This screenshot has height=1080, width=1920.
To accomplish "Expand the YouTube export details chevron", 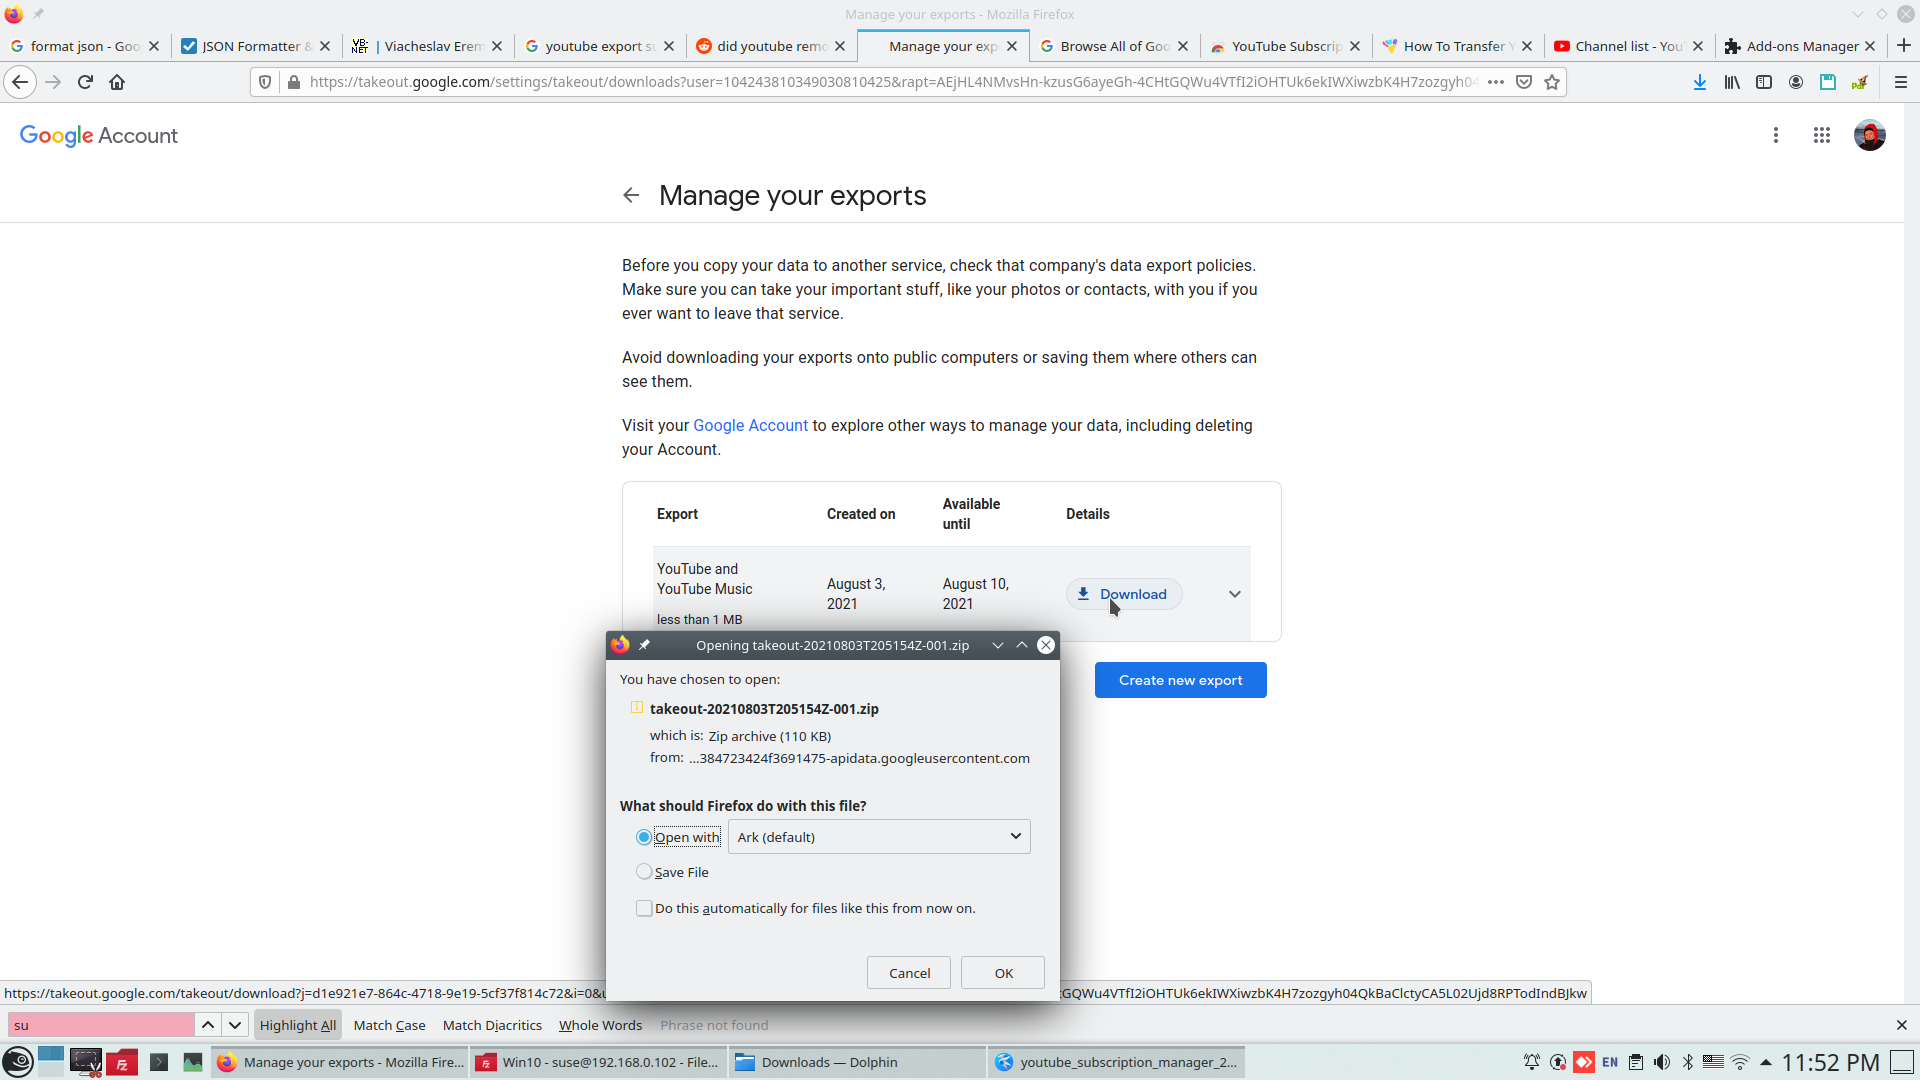I will tap(1235, 594).
